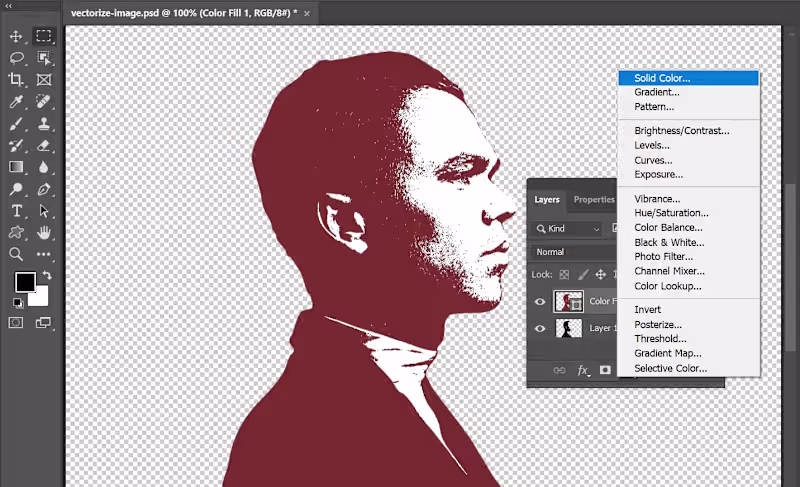Select the Path Selection tool
The width and height of the screenshot is (800, 487).
coord(44,211)
